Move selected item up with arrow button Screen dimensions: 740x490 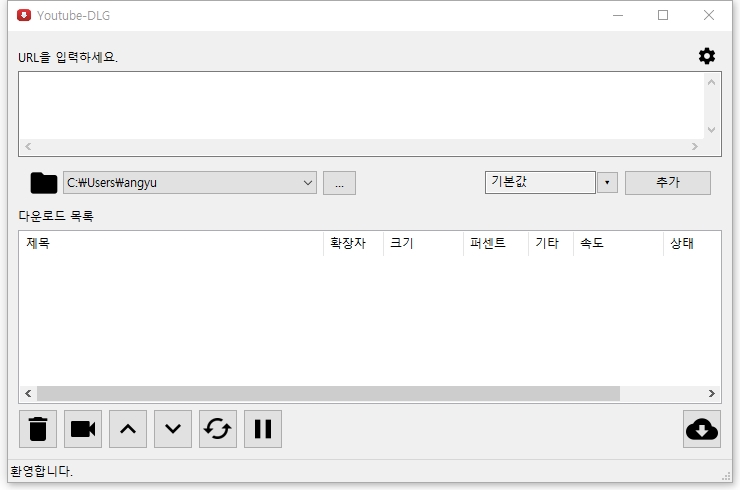tap(128, 429)
